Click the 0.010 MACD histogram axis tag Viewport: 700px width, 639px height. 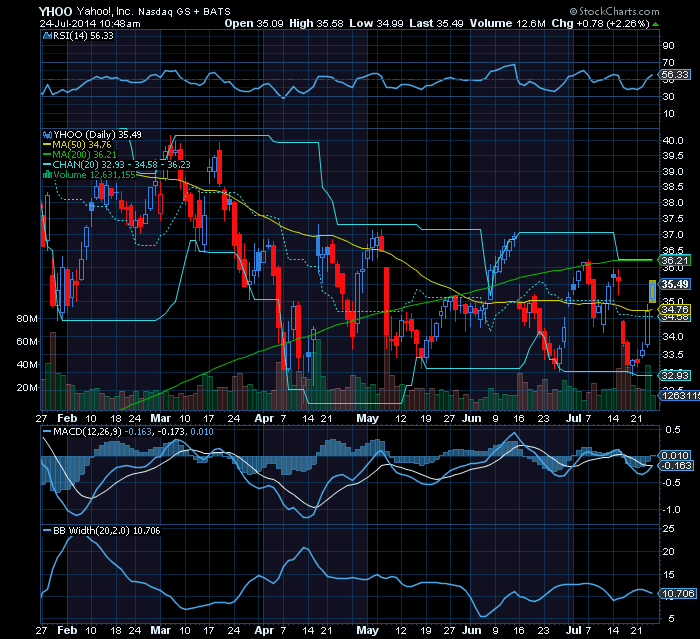[x=675, y=455]
